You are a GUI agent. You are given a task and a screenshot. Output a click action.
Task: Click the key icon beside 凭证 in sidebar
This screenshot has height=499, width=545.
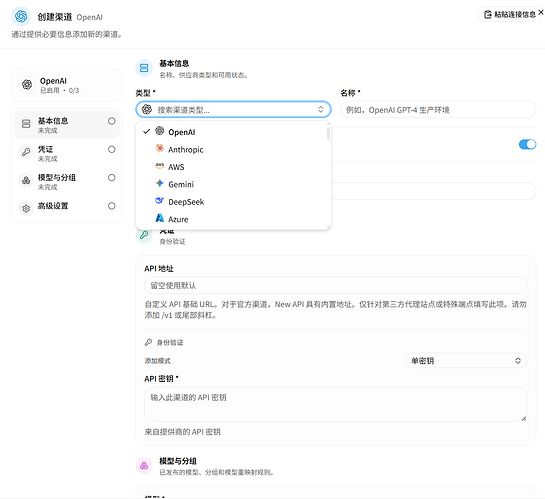pyautogui.click(x=26, y=152)
